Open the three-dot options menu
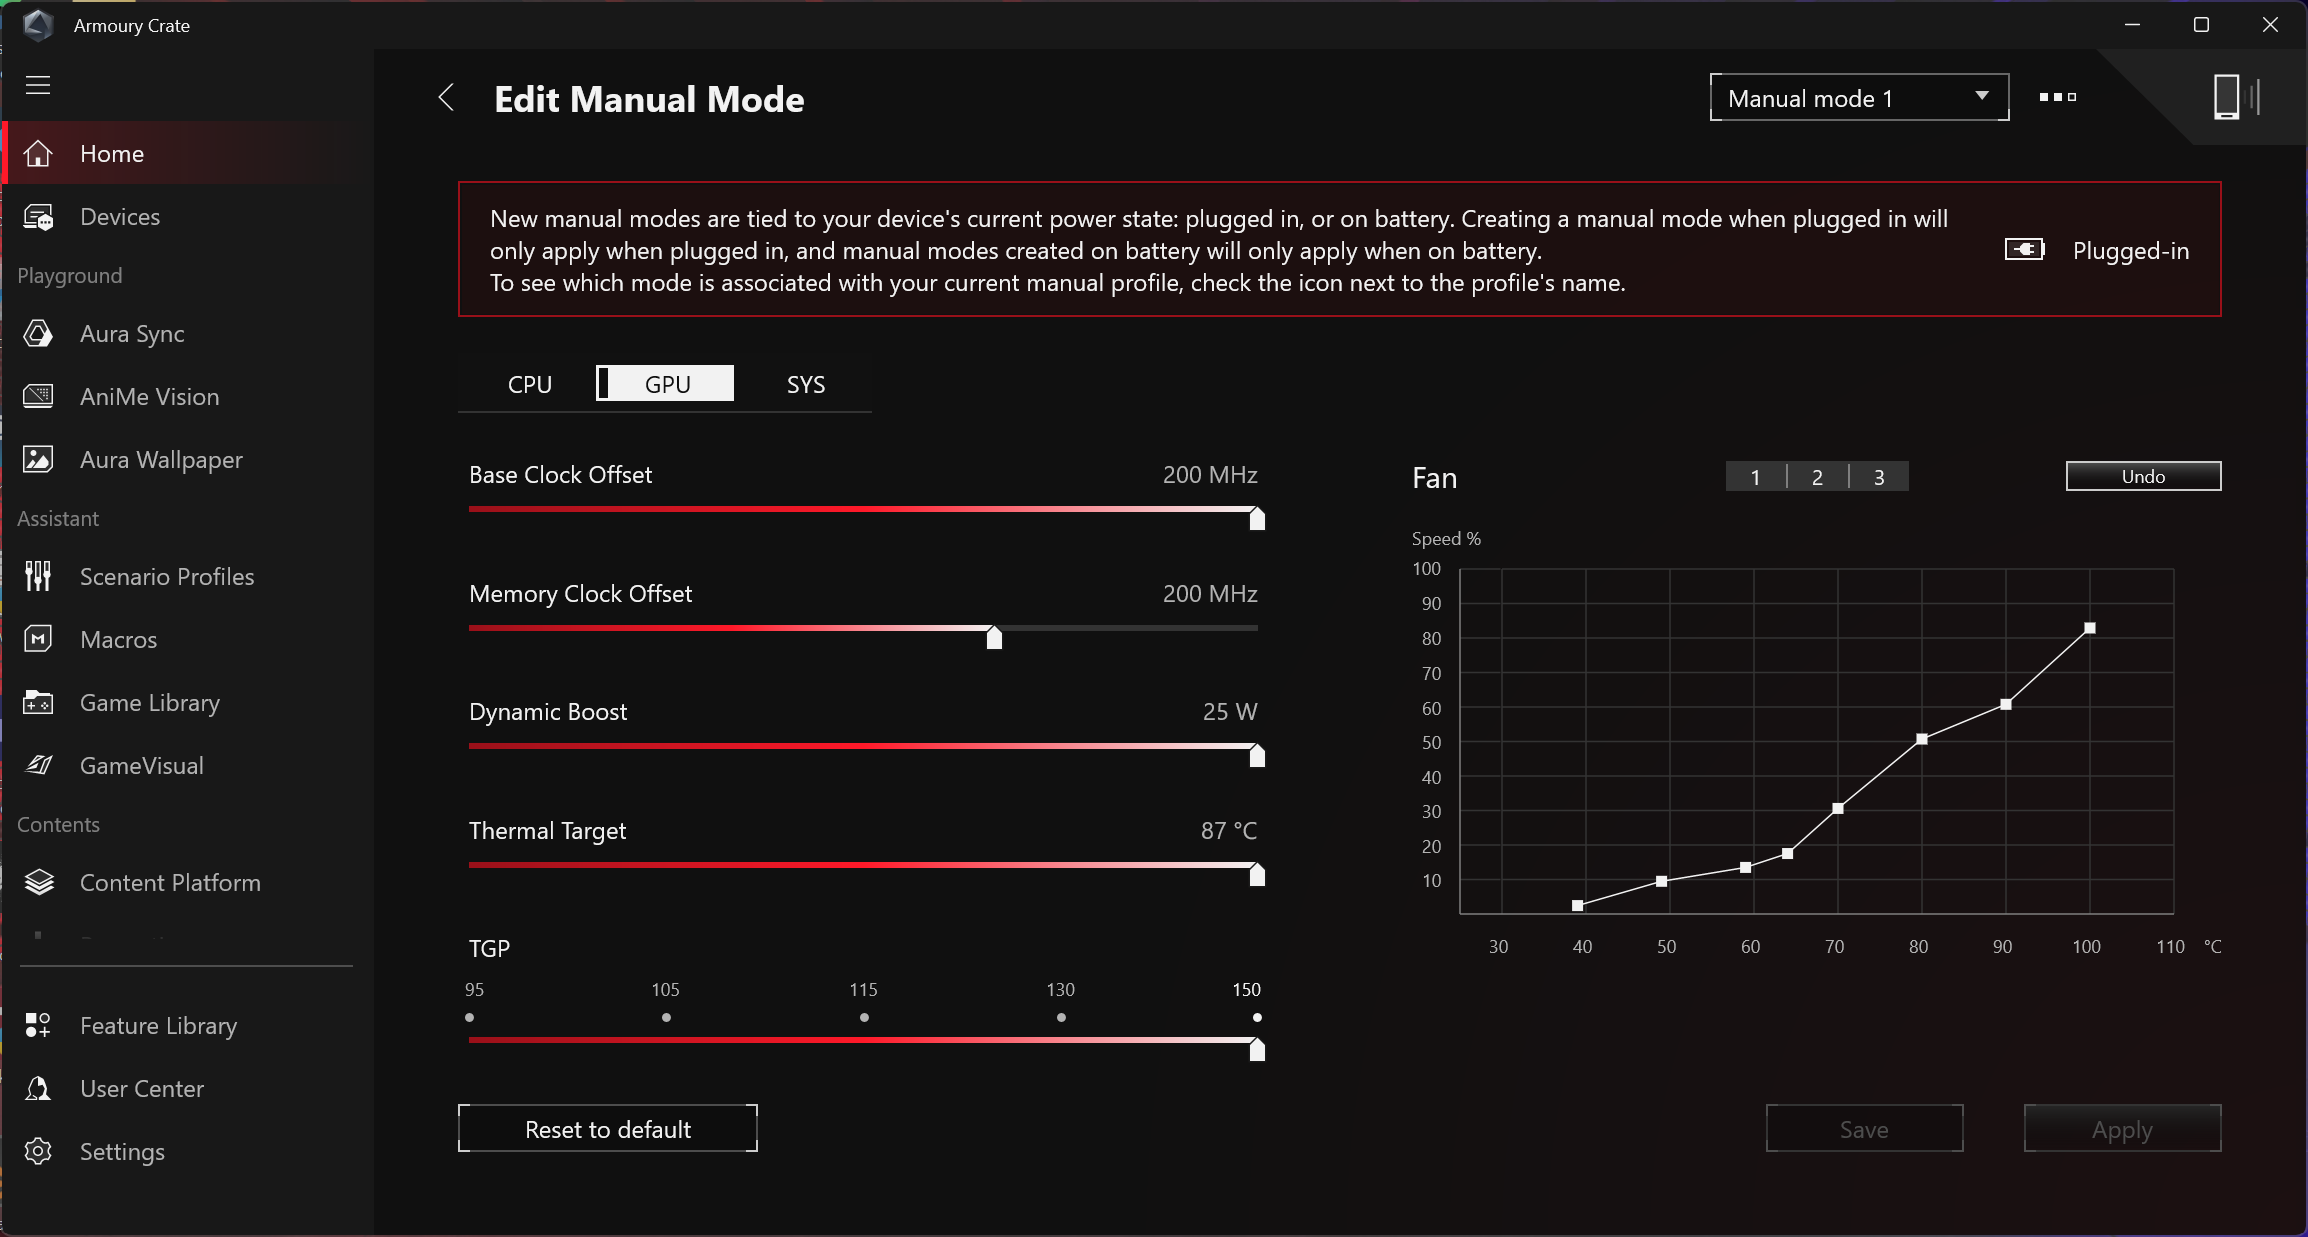2308x1237 pixels. coord(2058,97)
